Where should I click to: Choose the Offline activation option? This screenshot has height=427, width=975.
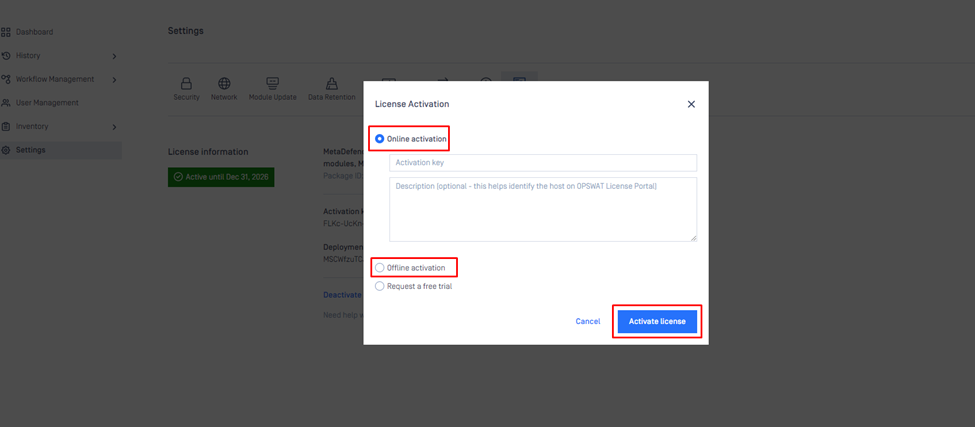click(379, 268)
